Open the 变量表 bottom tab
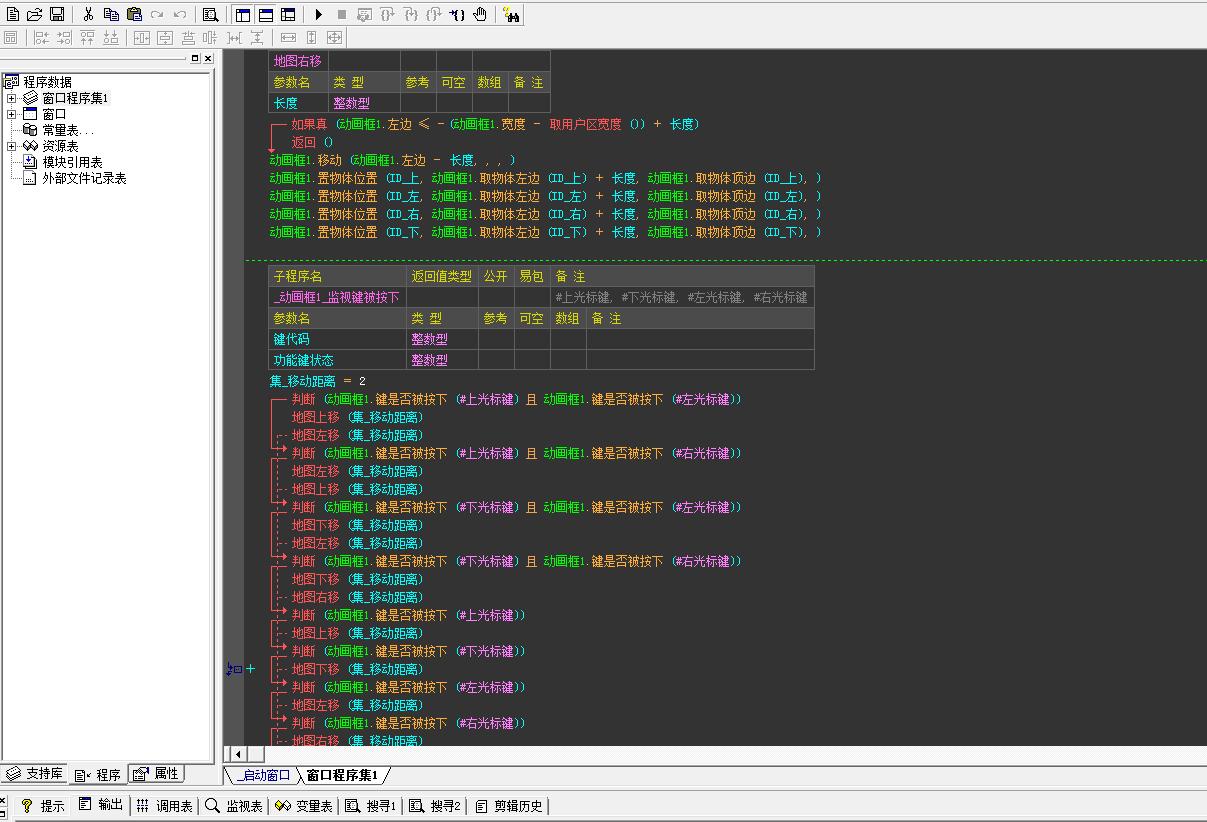This screenshot has width=1207, height=822. coord(304,806)
